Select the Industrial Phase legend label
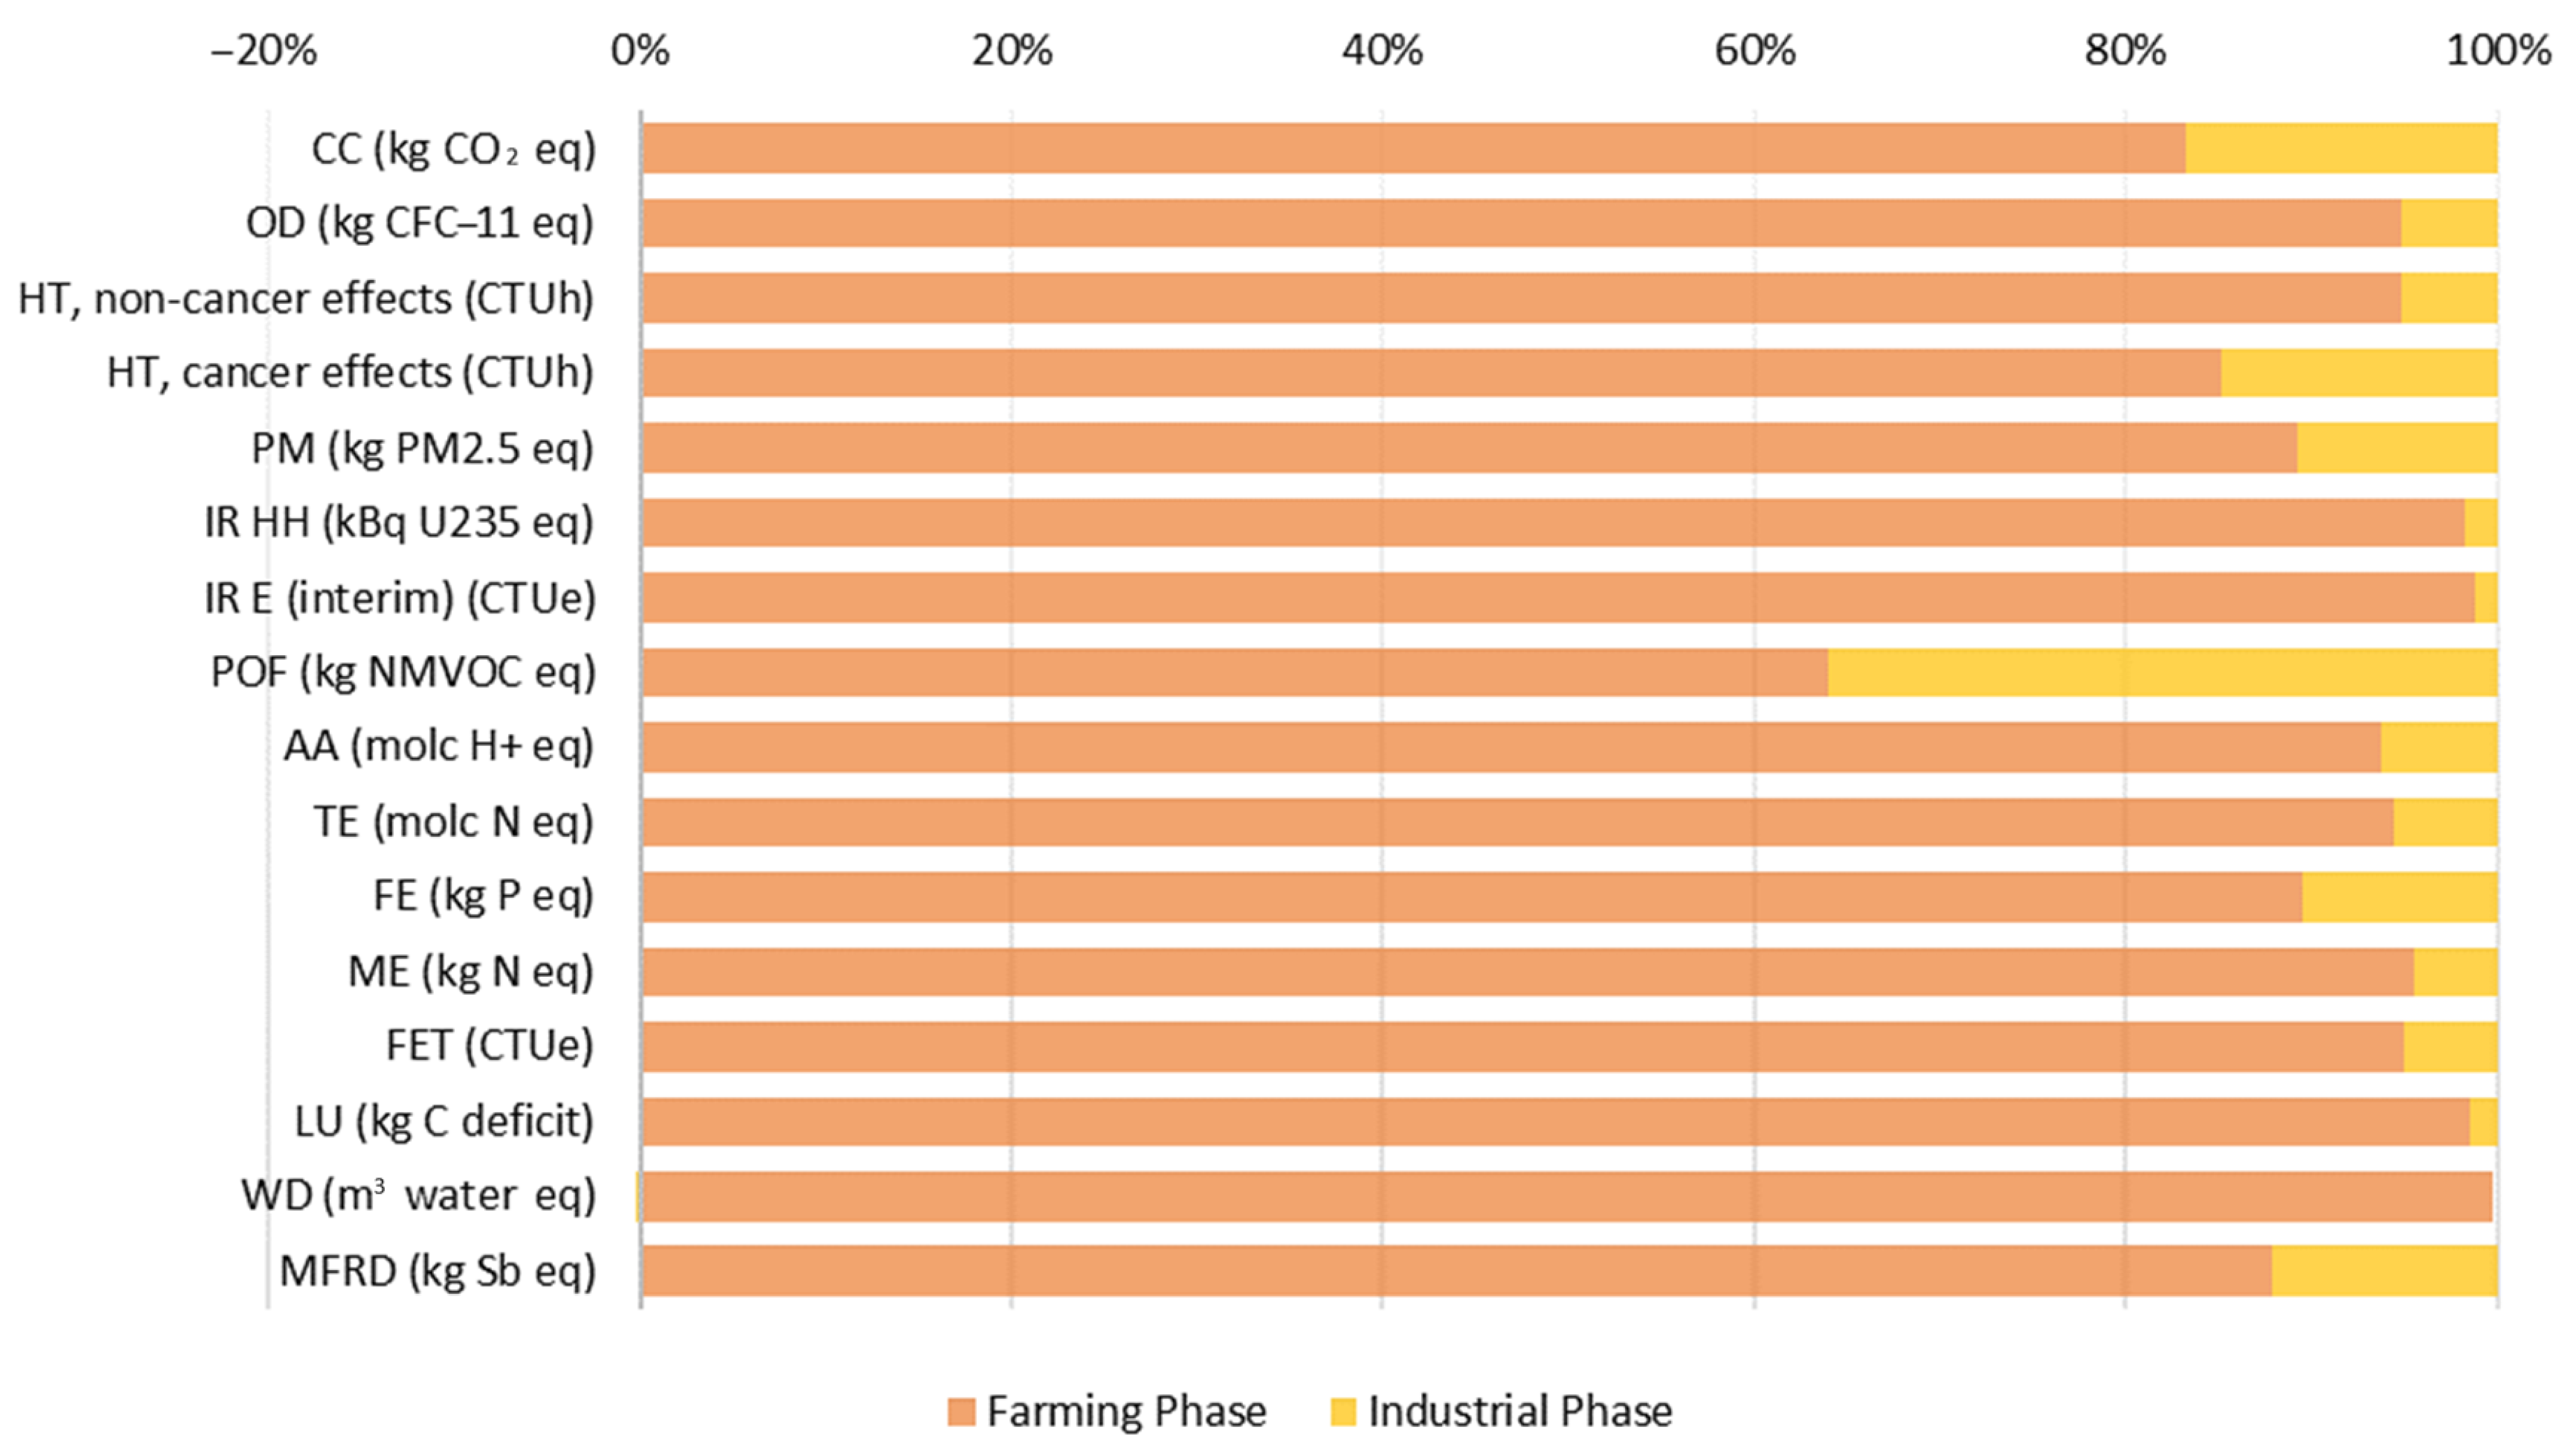Image resolution: width=2576 pixels, height=1456 pixels. pyautogui.click(x=1519, y=1412)
